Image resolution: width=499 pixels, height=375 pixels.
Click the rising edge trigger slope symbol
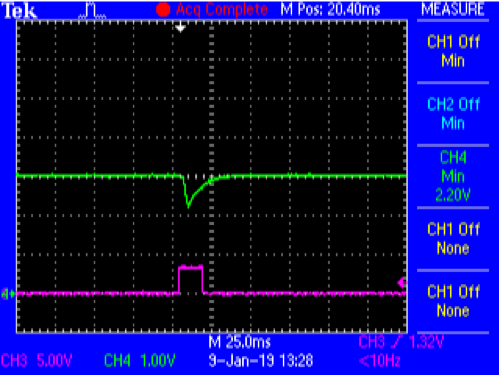(x=397, y=342)
